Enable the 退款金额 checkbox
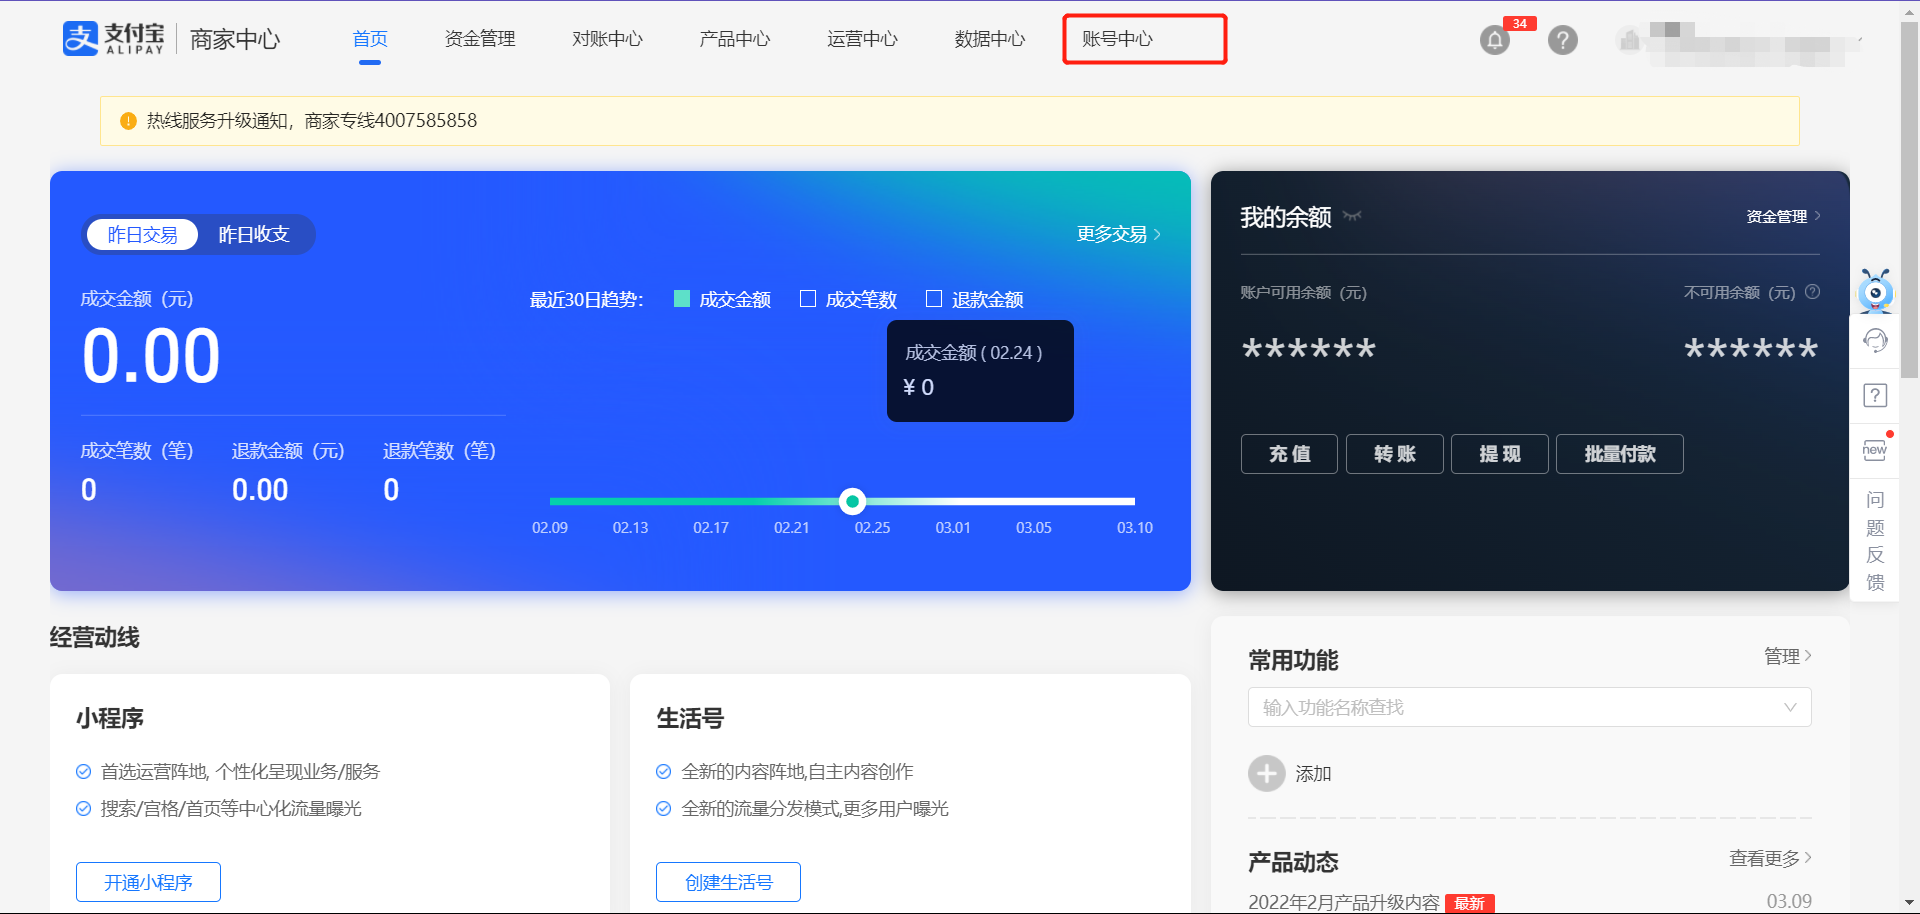Viewport: 1920px width, 914px height. pyautogui.click(x=935, y=298)
